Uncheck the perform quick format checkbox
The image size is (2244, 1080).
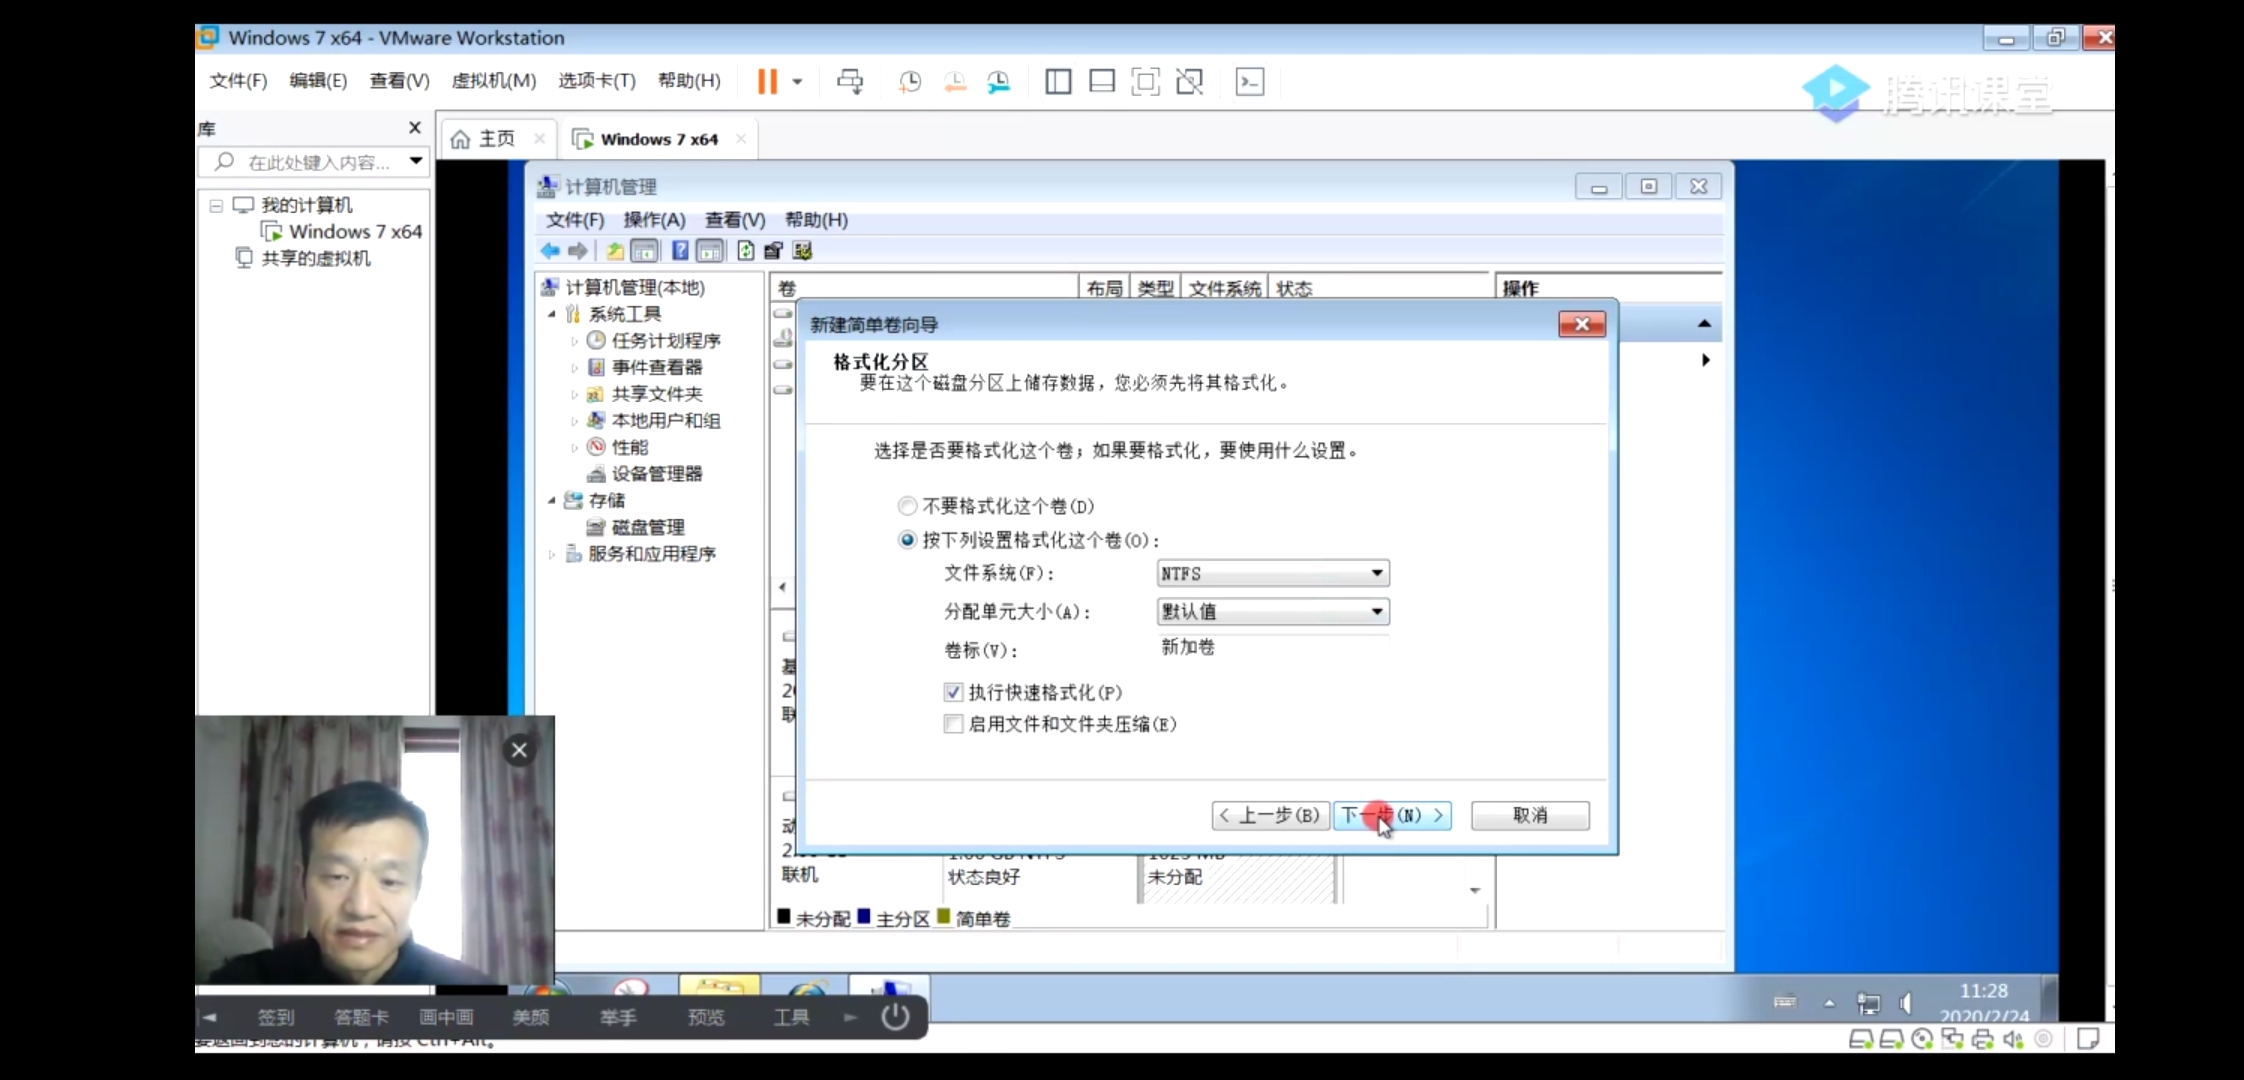[953, 692]
